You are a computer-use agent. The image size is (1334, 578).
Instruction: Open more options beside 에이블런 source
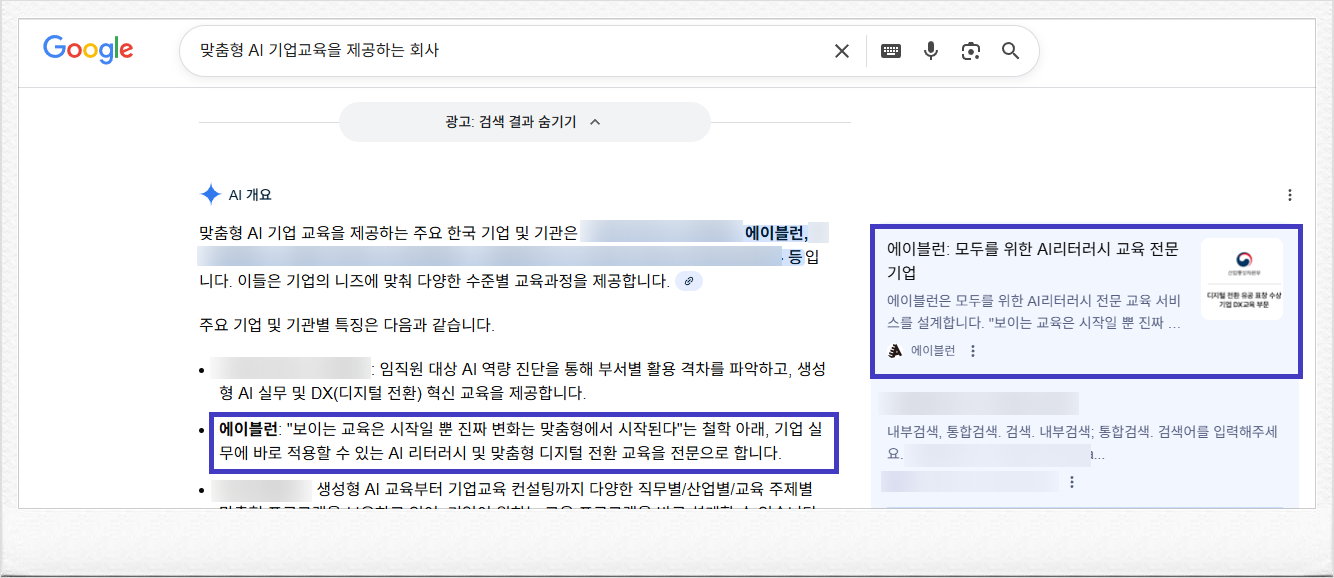[973, 351]
